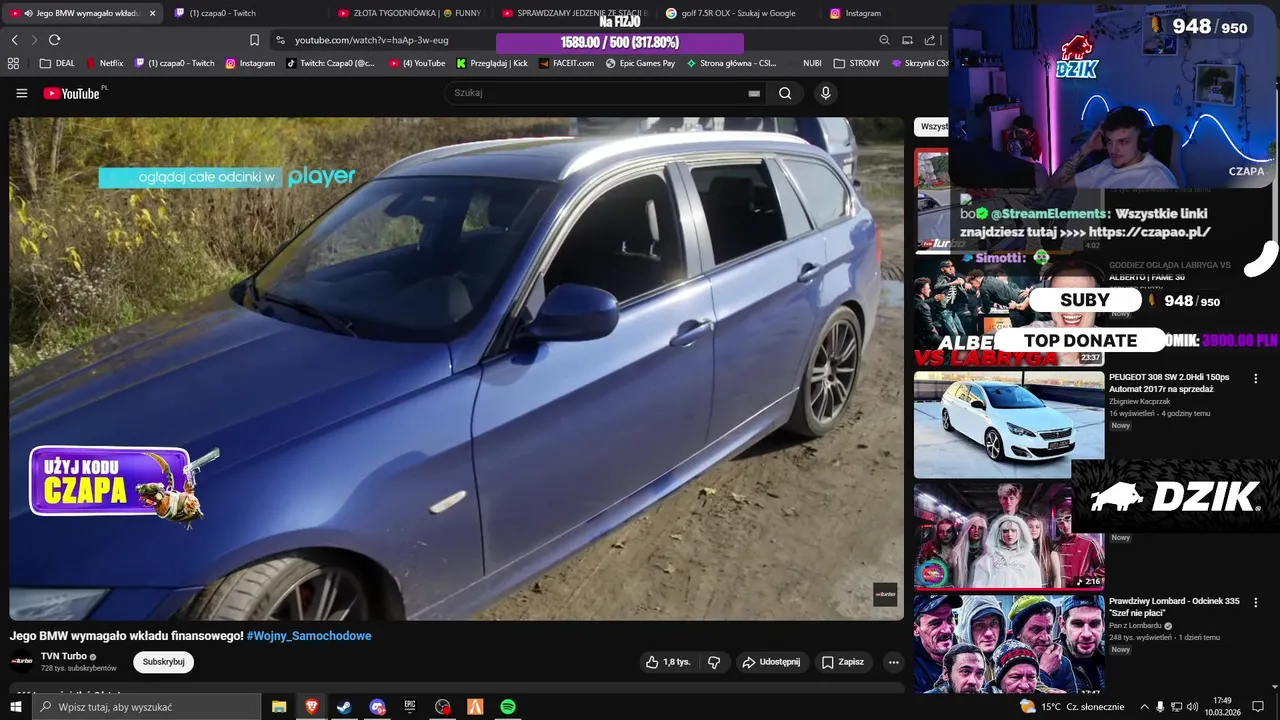This screenshot has width=1280, height=720.
Task: Go to YouTube home via logo
Action: point(73,93)
